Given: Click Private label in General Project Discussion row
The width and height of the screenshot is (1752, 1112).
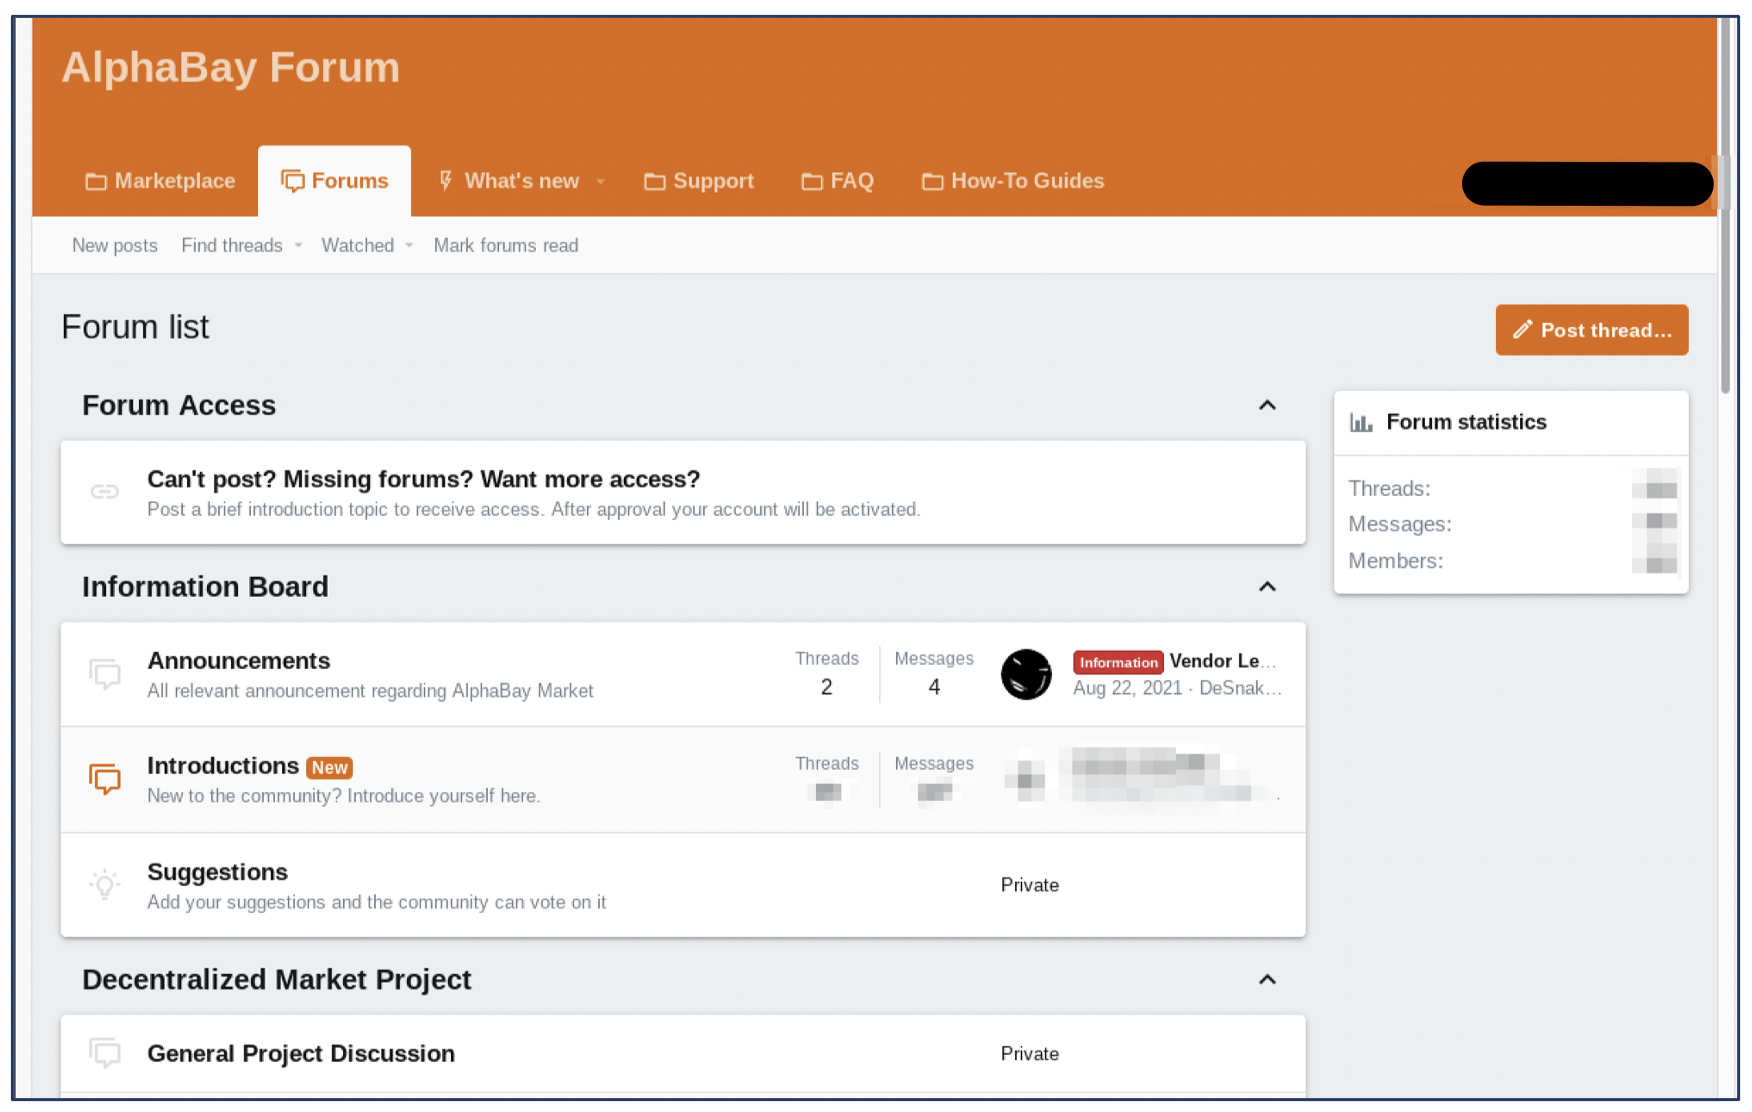Looking at the screenshot, I should (x=1030, y=1054).
